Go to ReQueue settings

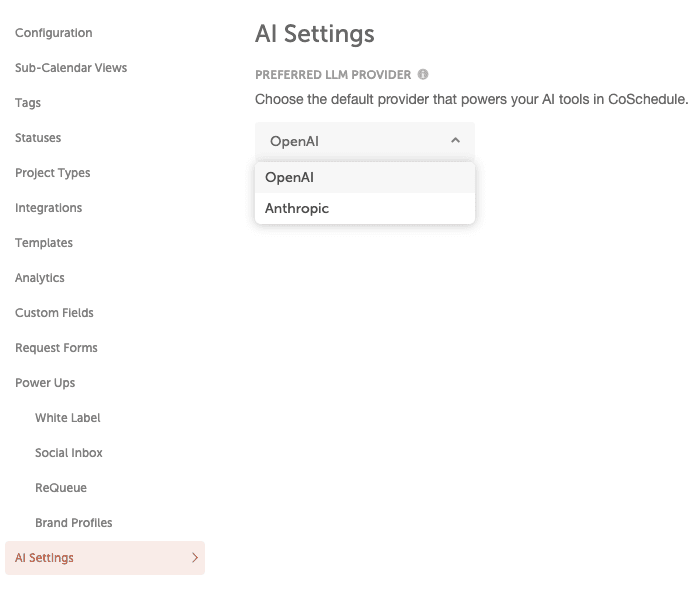(x=61, y=488)
